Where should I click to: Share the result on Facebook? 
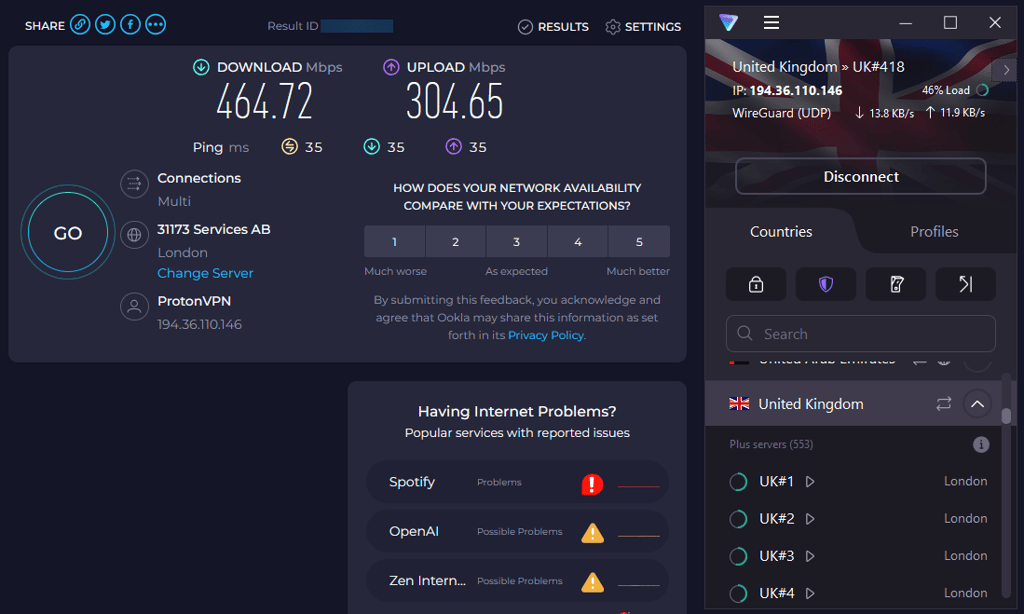tap(131, 25)
